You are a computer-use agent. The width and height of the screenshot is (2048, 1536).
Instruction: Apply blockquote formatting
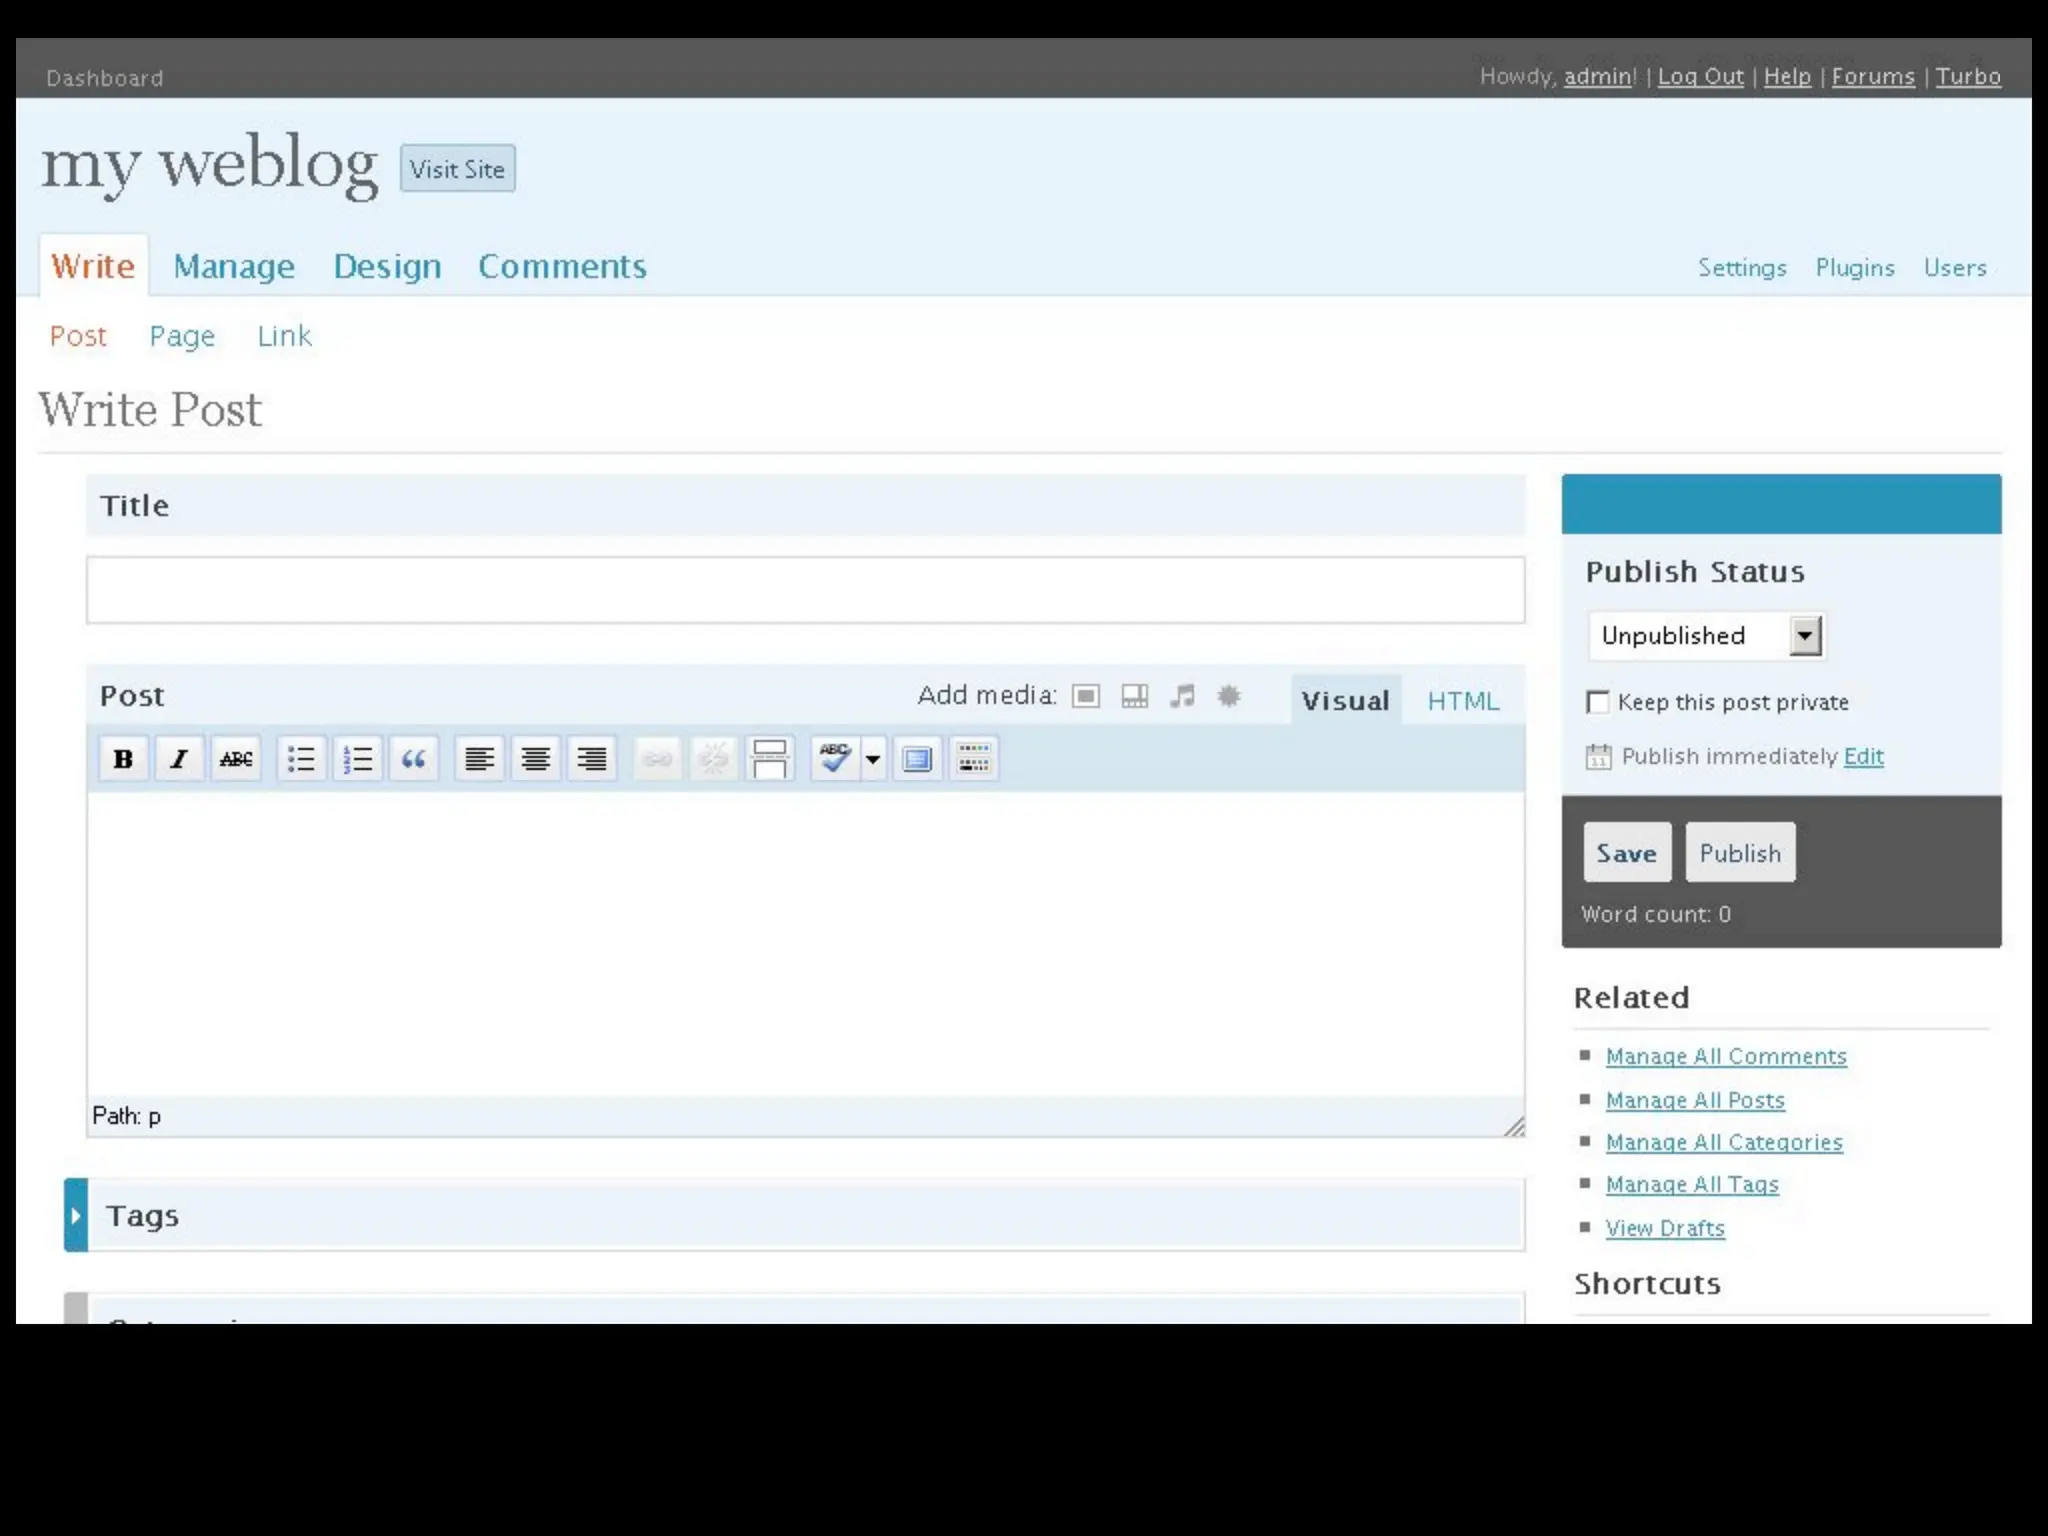pyautogui.click(x=414, y=759)
